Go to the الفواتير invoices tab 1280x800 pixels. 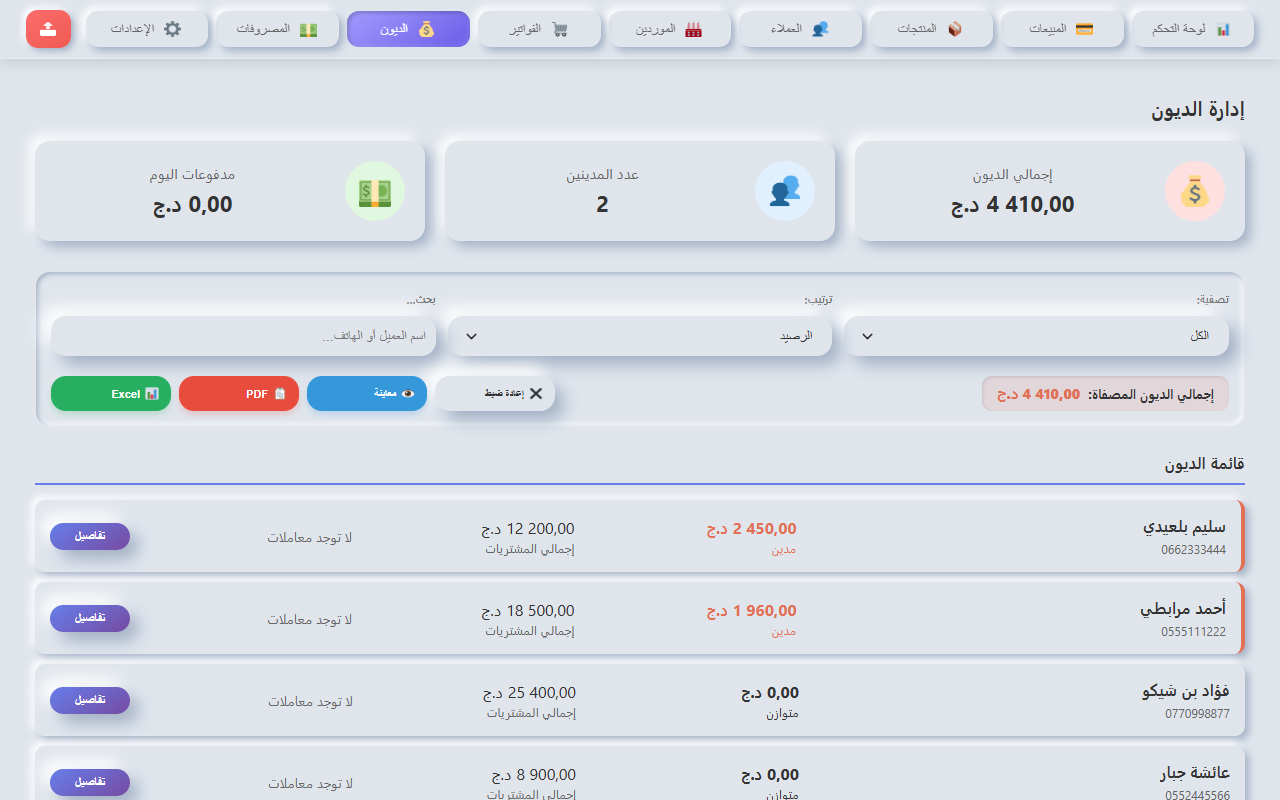(539, 29)
